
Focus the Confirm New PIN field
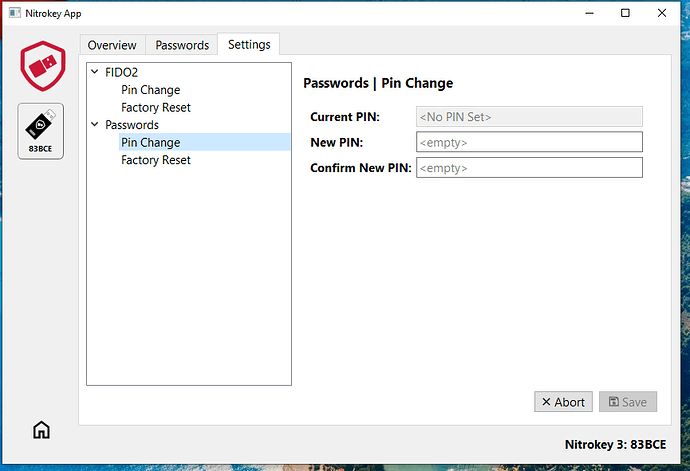coord(529,168)
